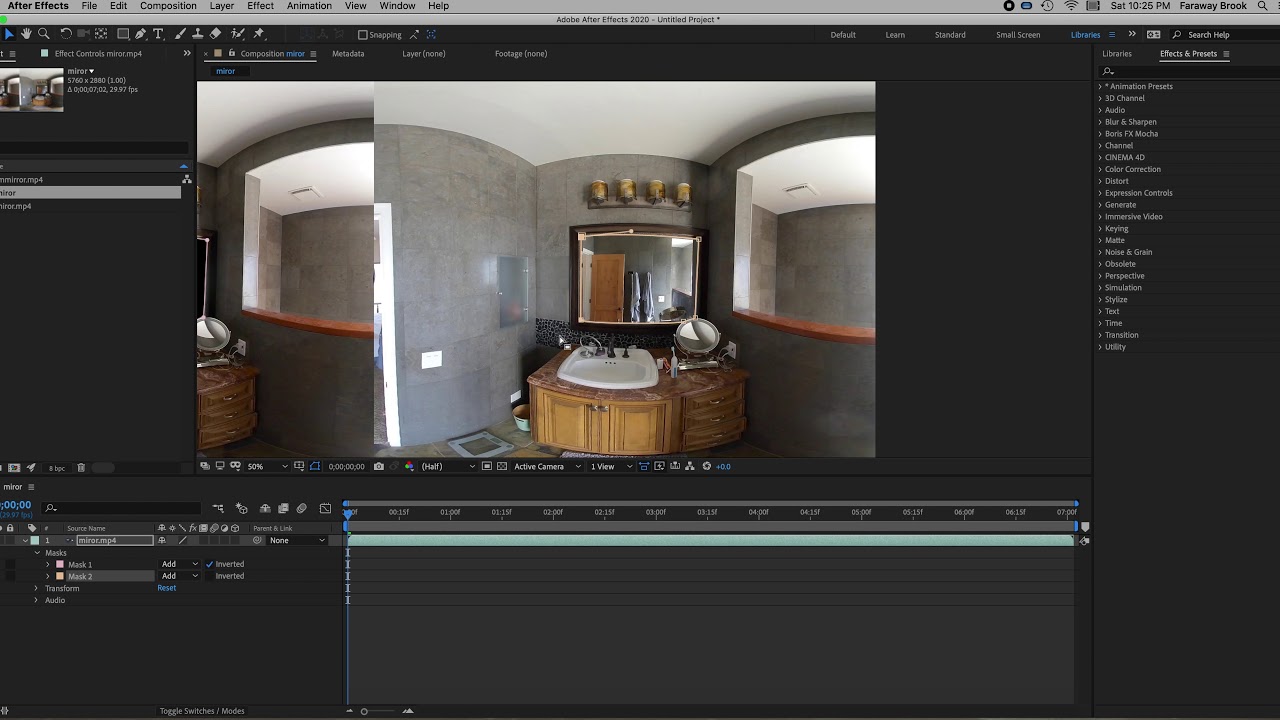Click the Graph Editor icon in timeline
Viewport: 1280px width, 720px height.
pyautogui.click(x=325, y=508)
